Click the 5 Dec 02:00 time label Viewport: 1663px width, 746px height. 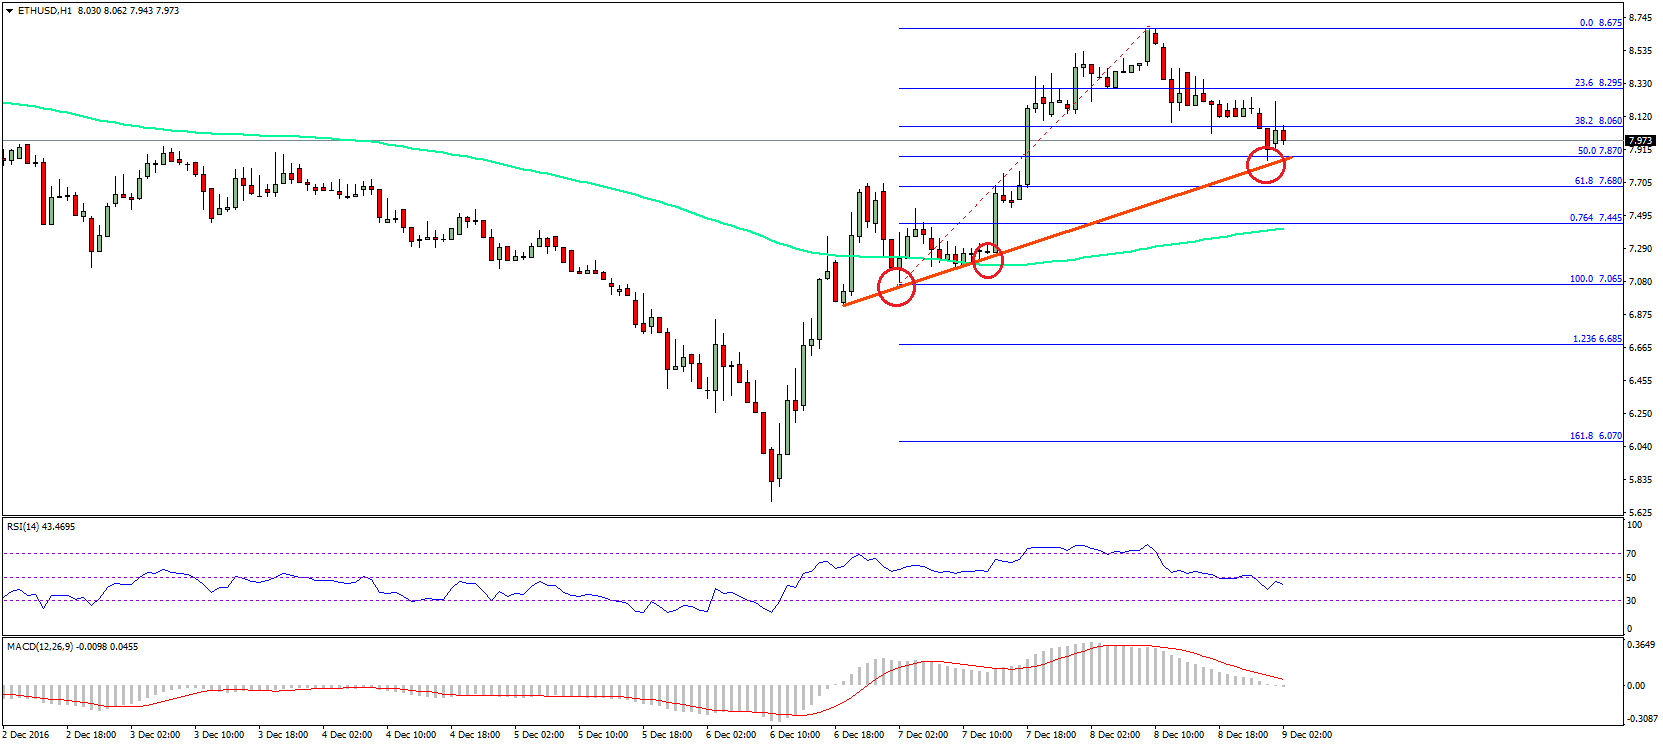539,735
